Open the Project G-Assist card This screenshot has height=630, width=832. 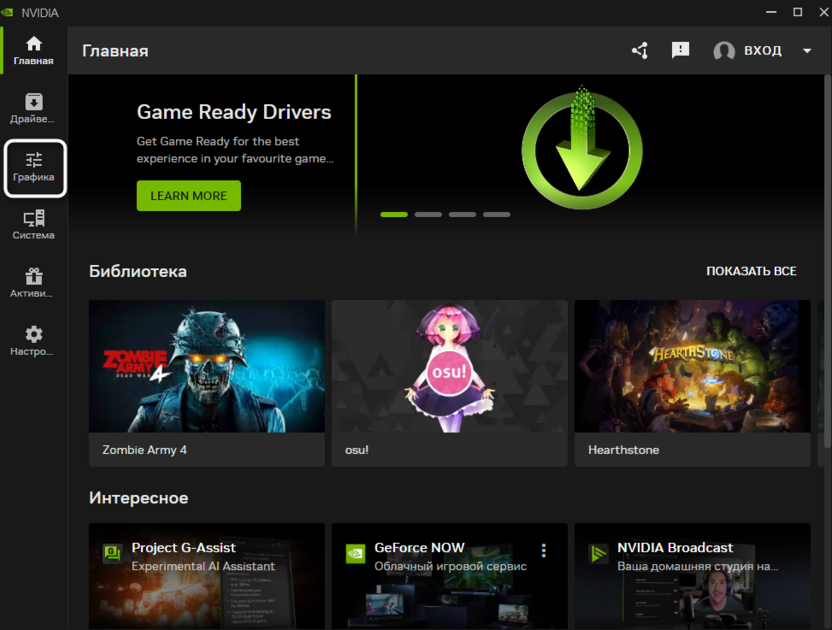(x=206, y=576)
